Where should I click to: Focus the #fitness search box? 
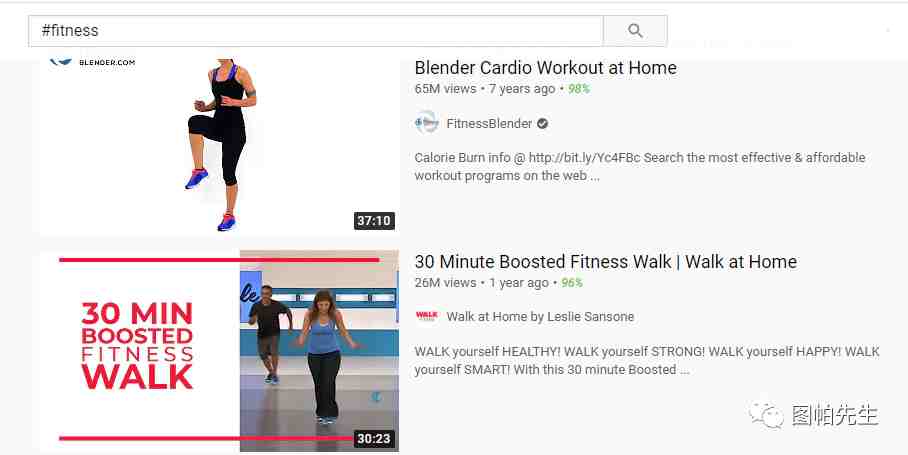[x=316, y=31]
